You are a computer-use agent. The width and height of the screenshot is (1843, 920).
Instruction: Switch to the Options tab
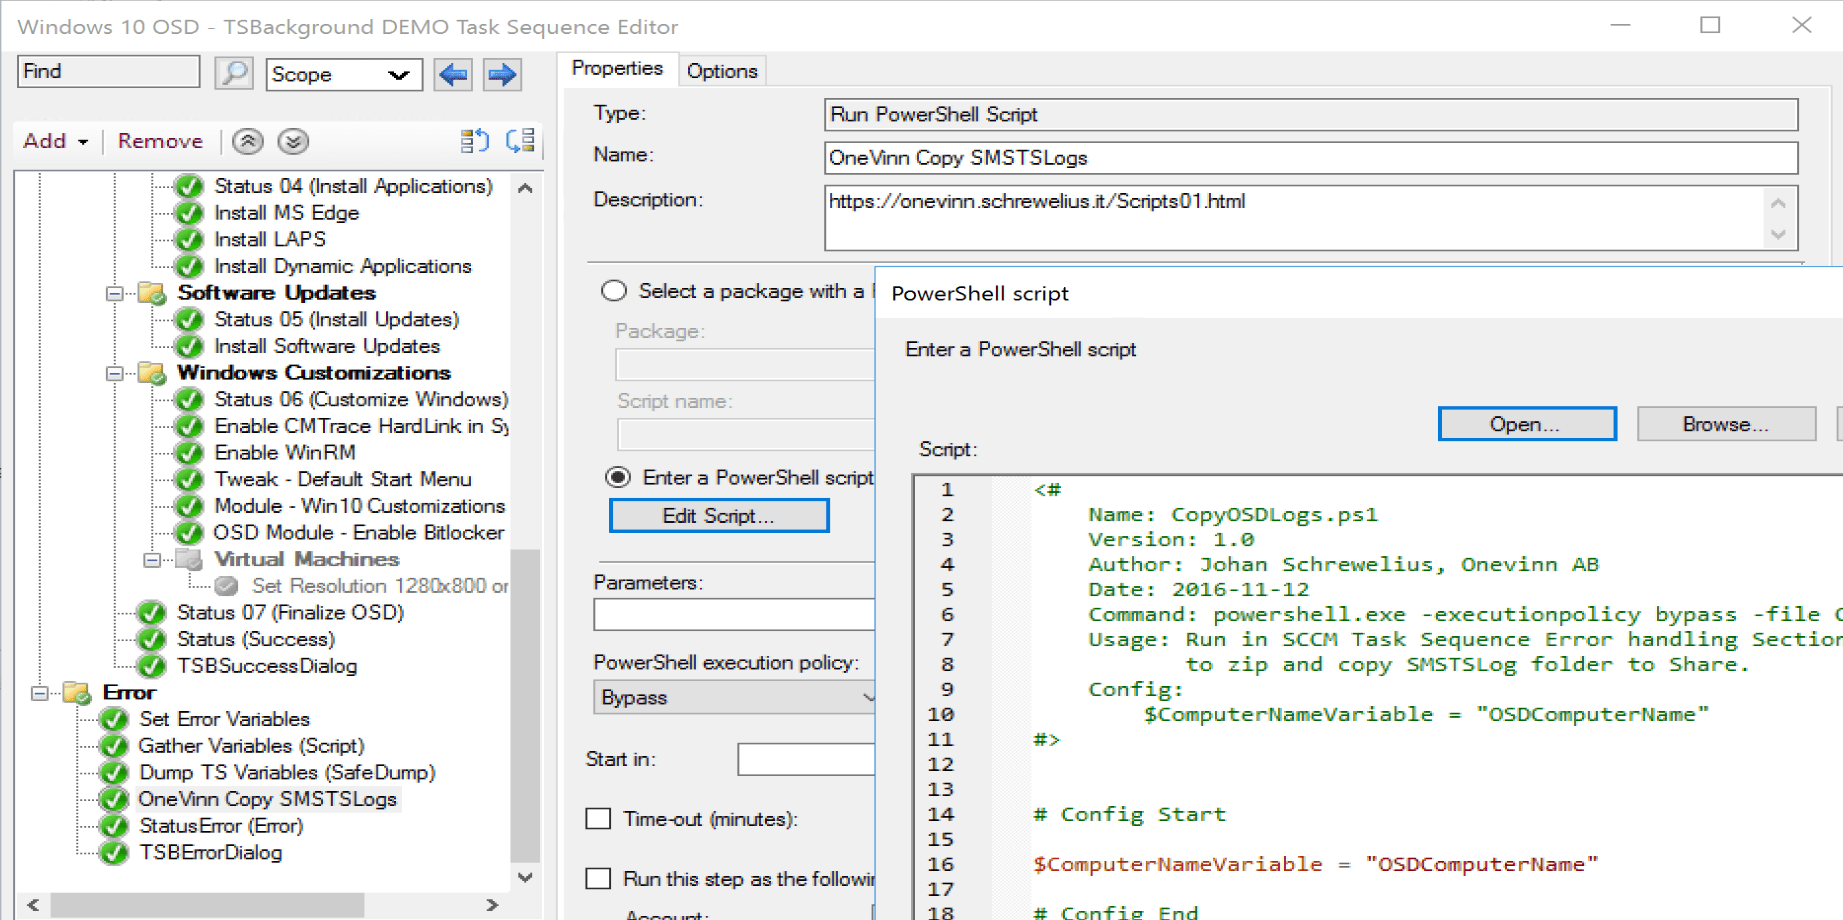click(722, 70)
